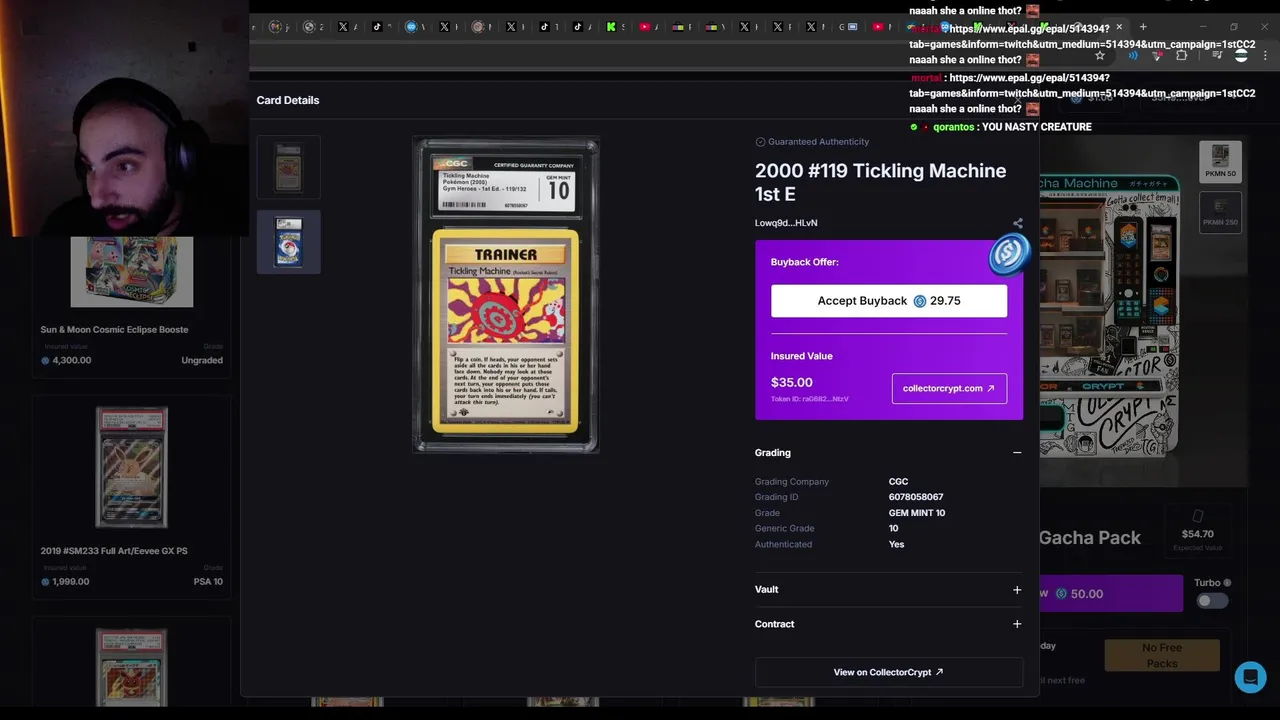Open the Eevee GX PSA 10 card
Viewport: 1280px width, 720px height.
pyautogui.click(x=132, y=496)
